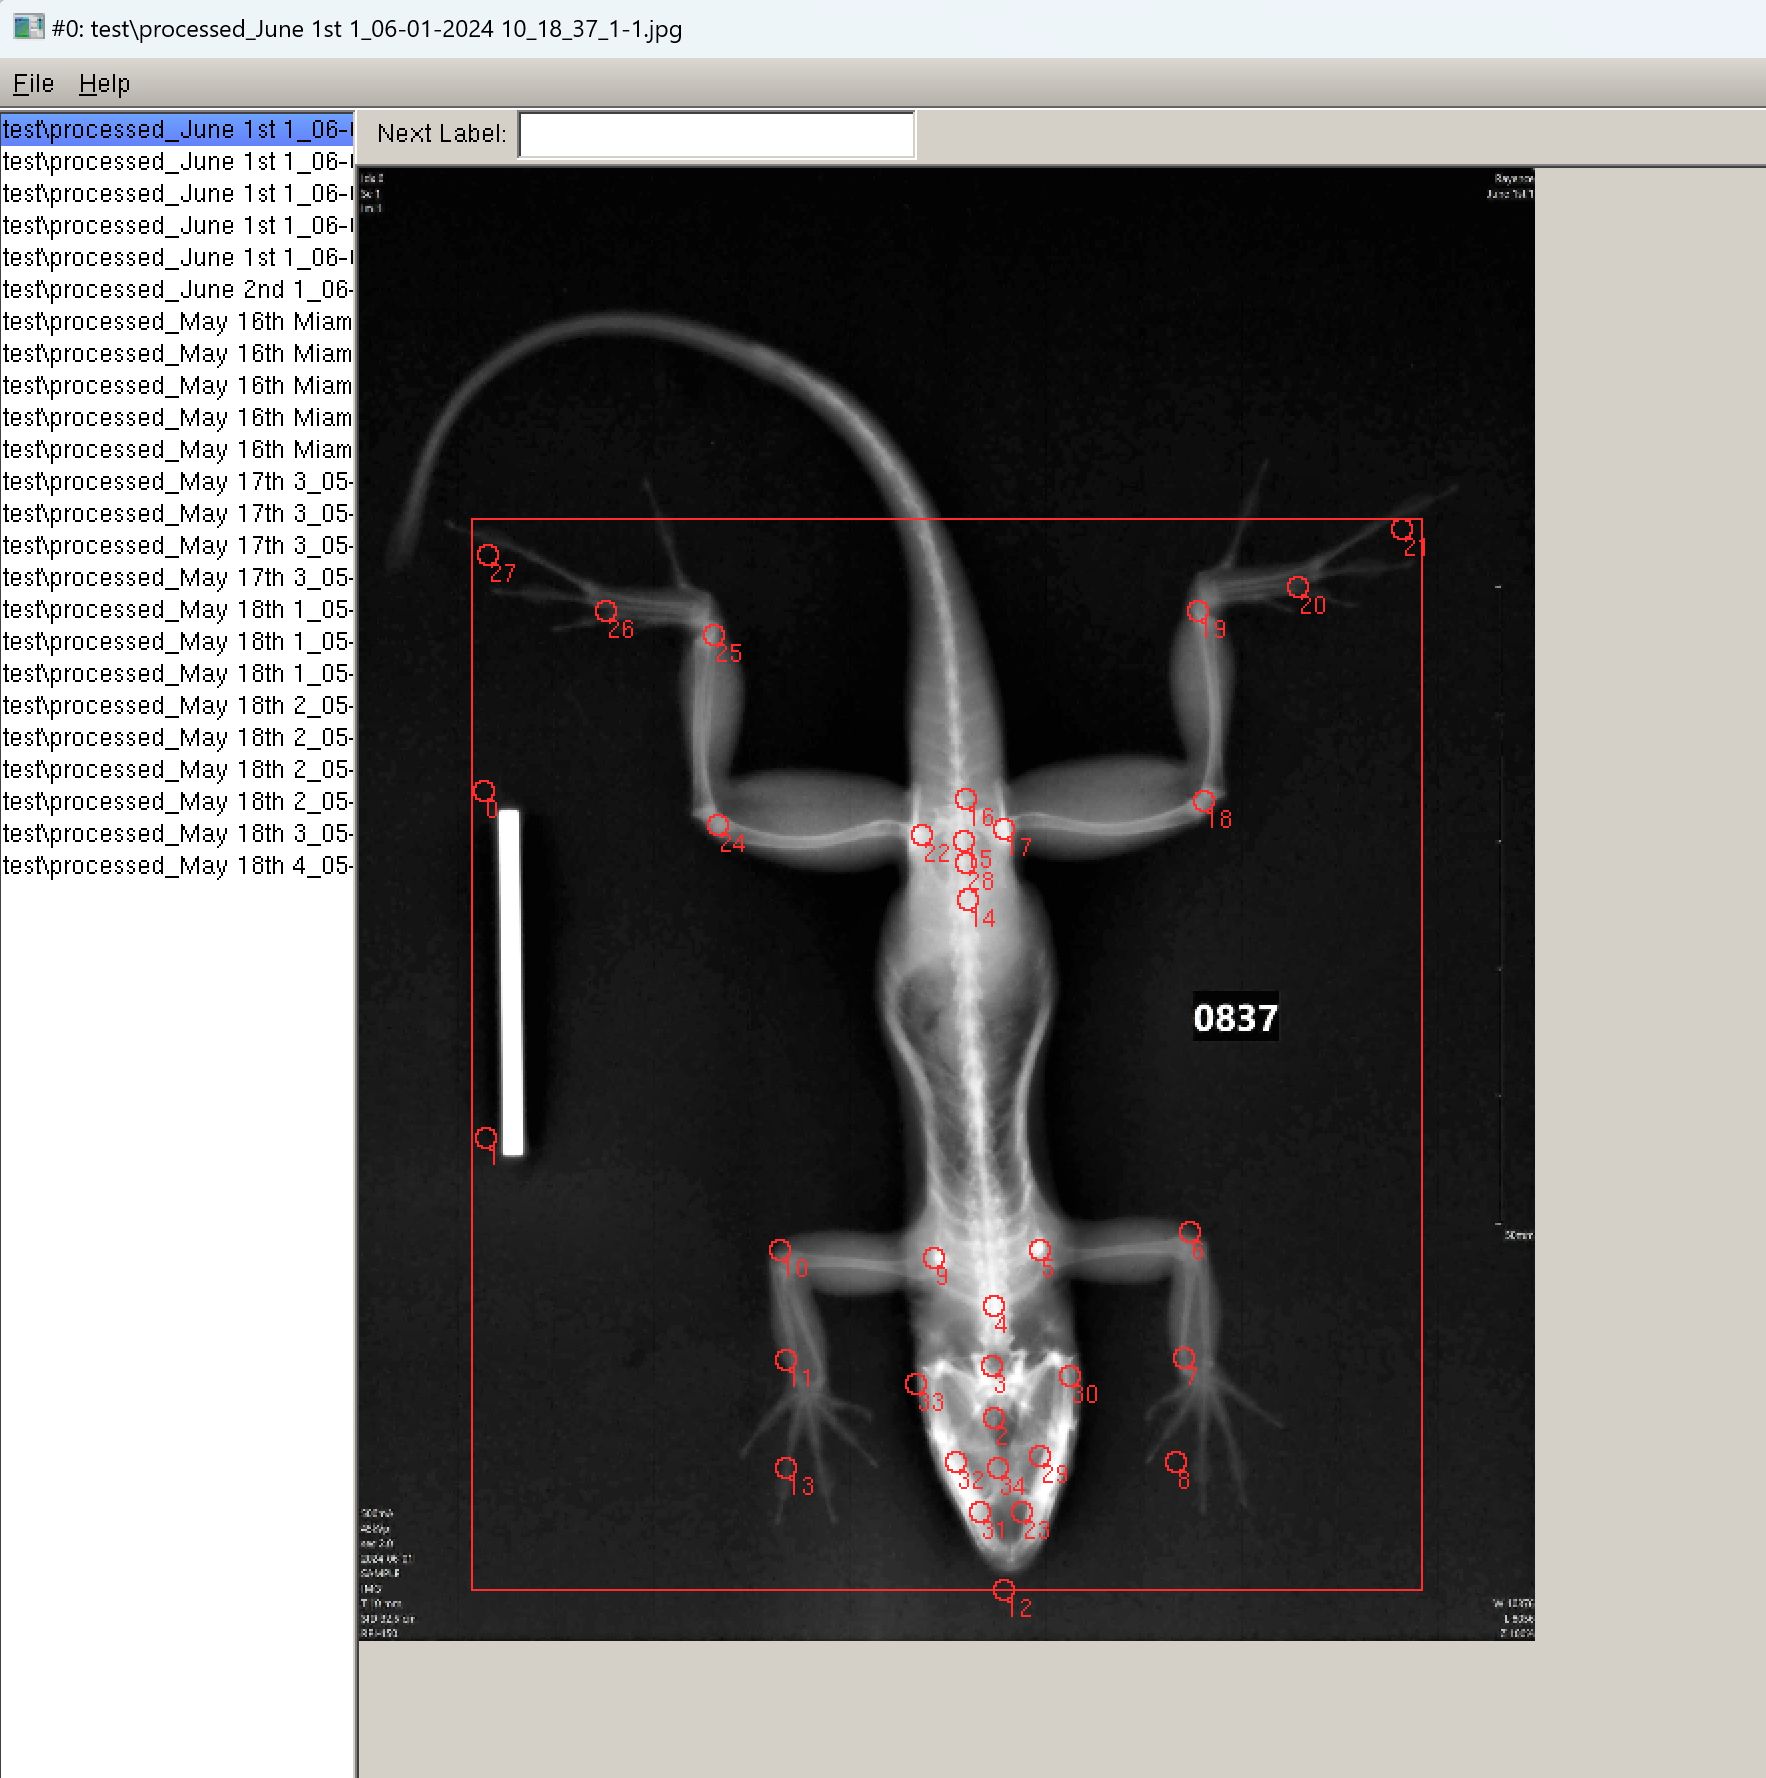Select the first May 16th Miam file row
1766x1778 pixels.
tap(177, 321)
